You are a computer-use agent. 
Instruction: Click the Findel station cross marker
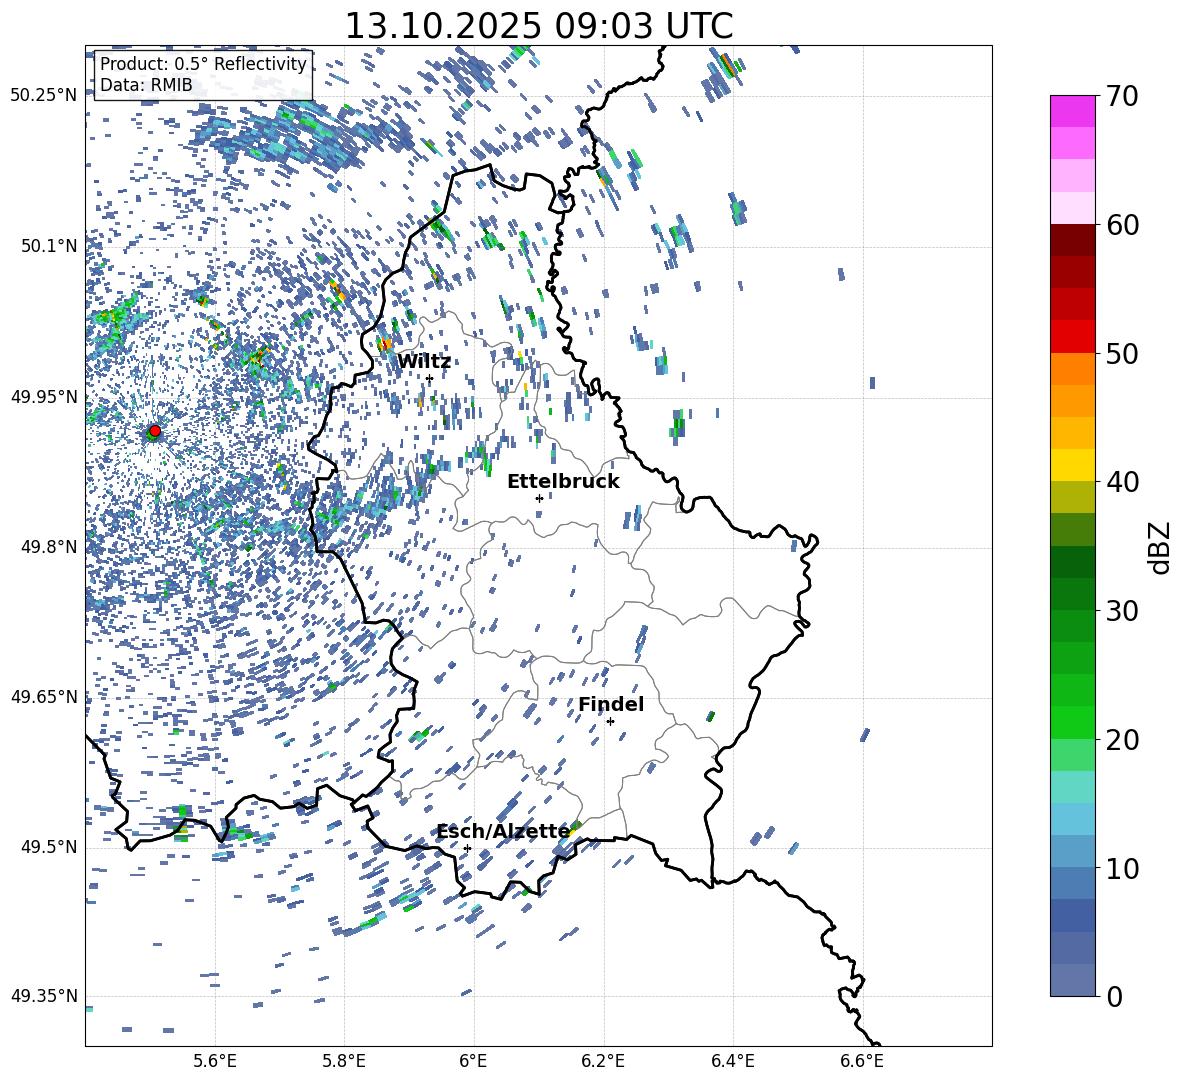tap(610, 721)
